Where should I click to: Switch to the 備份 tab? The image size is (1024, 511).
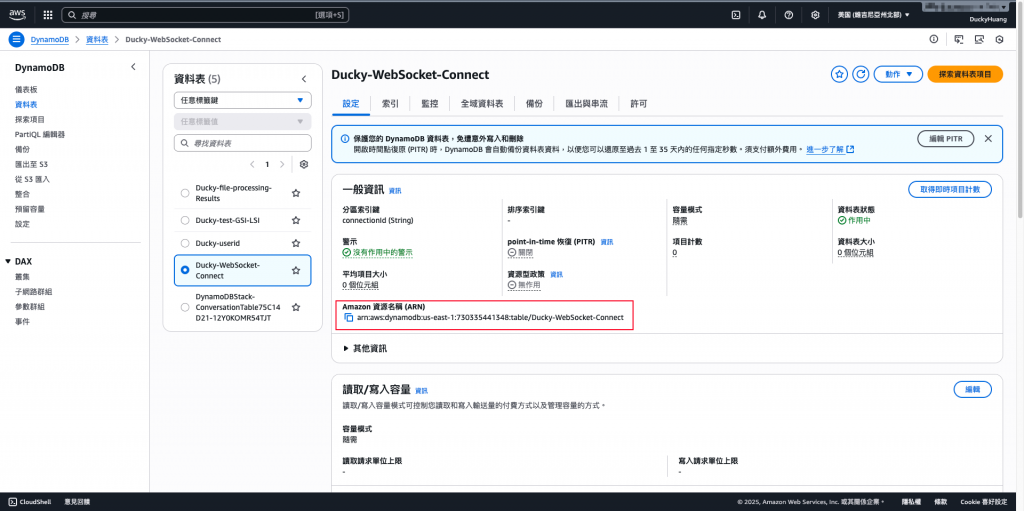point(534,104)
